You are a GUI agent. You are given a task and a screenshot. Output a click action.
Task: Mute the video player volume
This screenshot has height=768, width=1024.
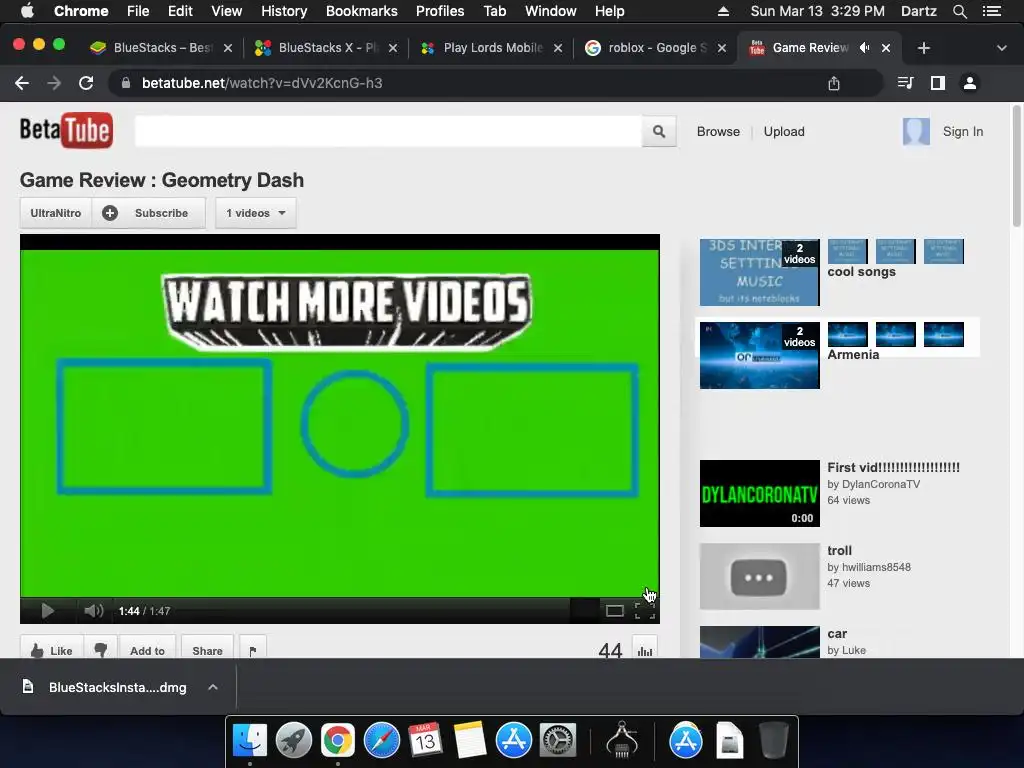pos(93,611)
